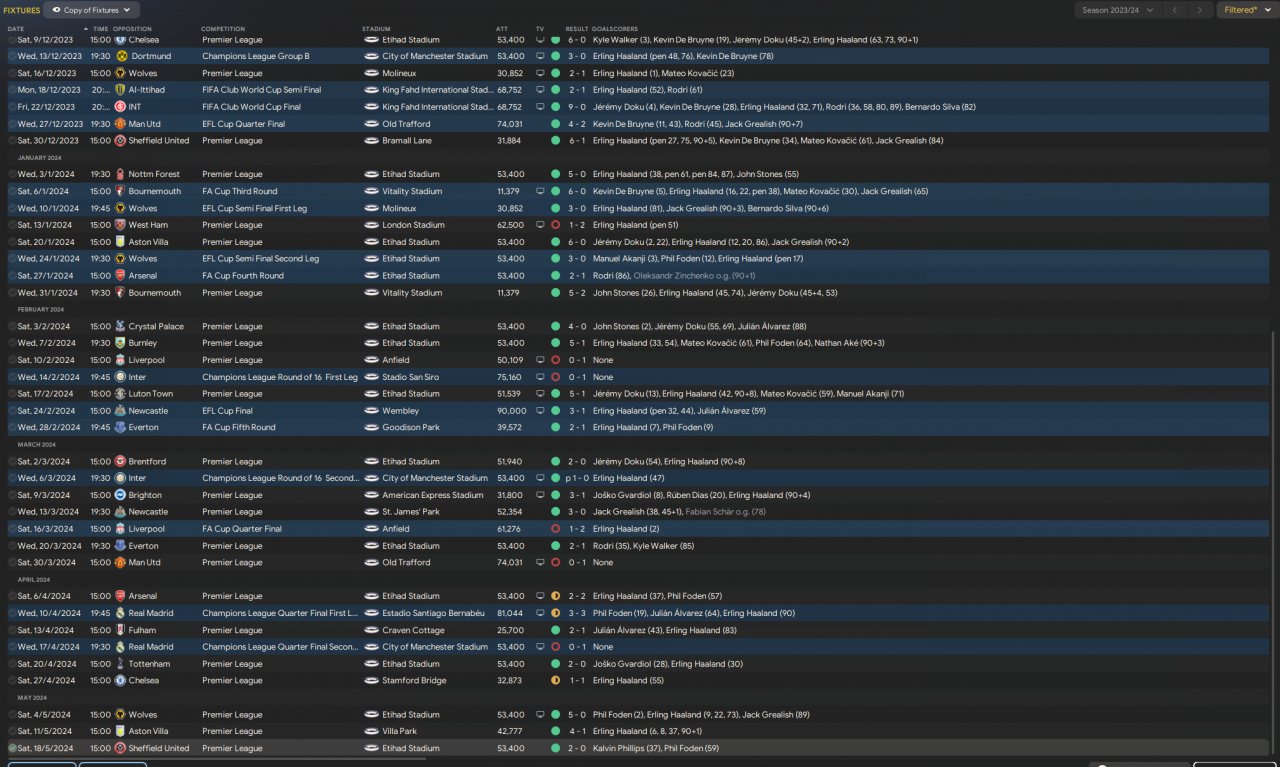Click the Fulham club badge
Screen dimensions: 1280x767
pyautogui.click(x=120, y=631)
